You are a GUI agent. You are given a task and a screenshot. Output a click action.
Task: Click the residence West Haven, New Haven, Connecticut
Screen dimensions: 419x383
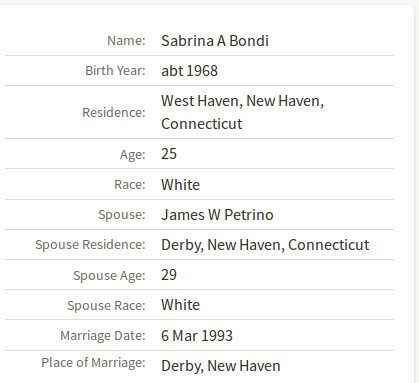(x=242, y=112)
